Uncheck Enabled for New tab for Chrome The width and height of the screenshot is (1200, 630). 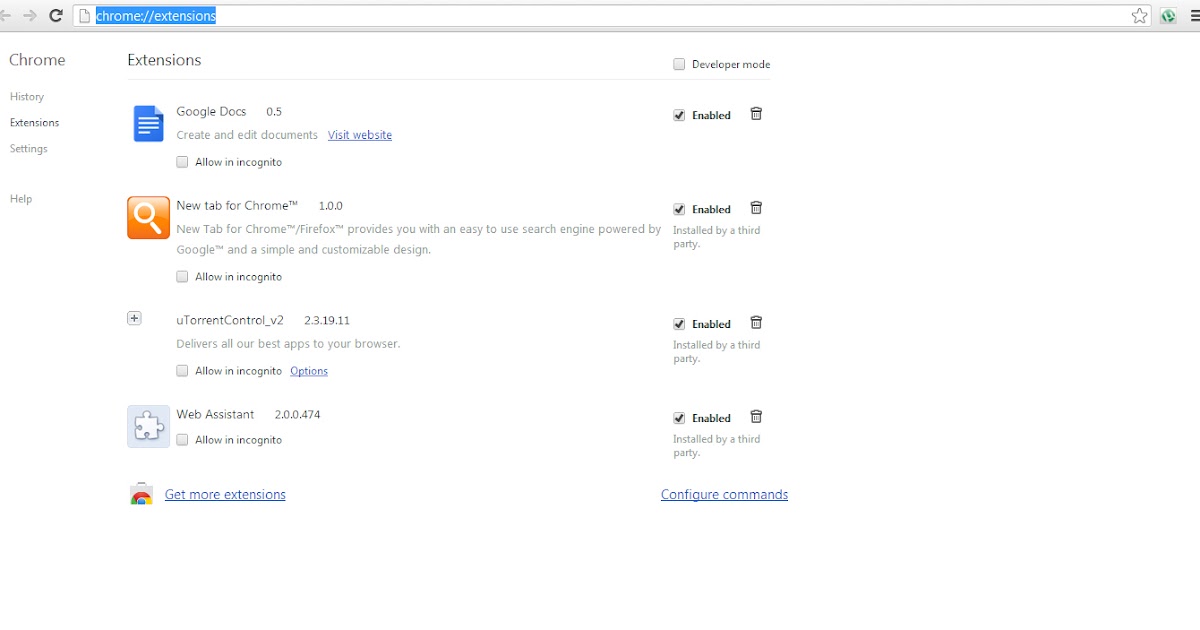point(679,209)
